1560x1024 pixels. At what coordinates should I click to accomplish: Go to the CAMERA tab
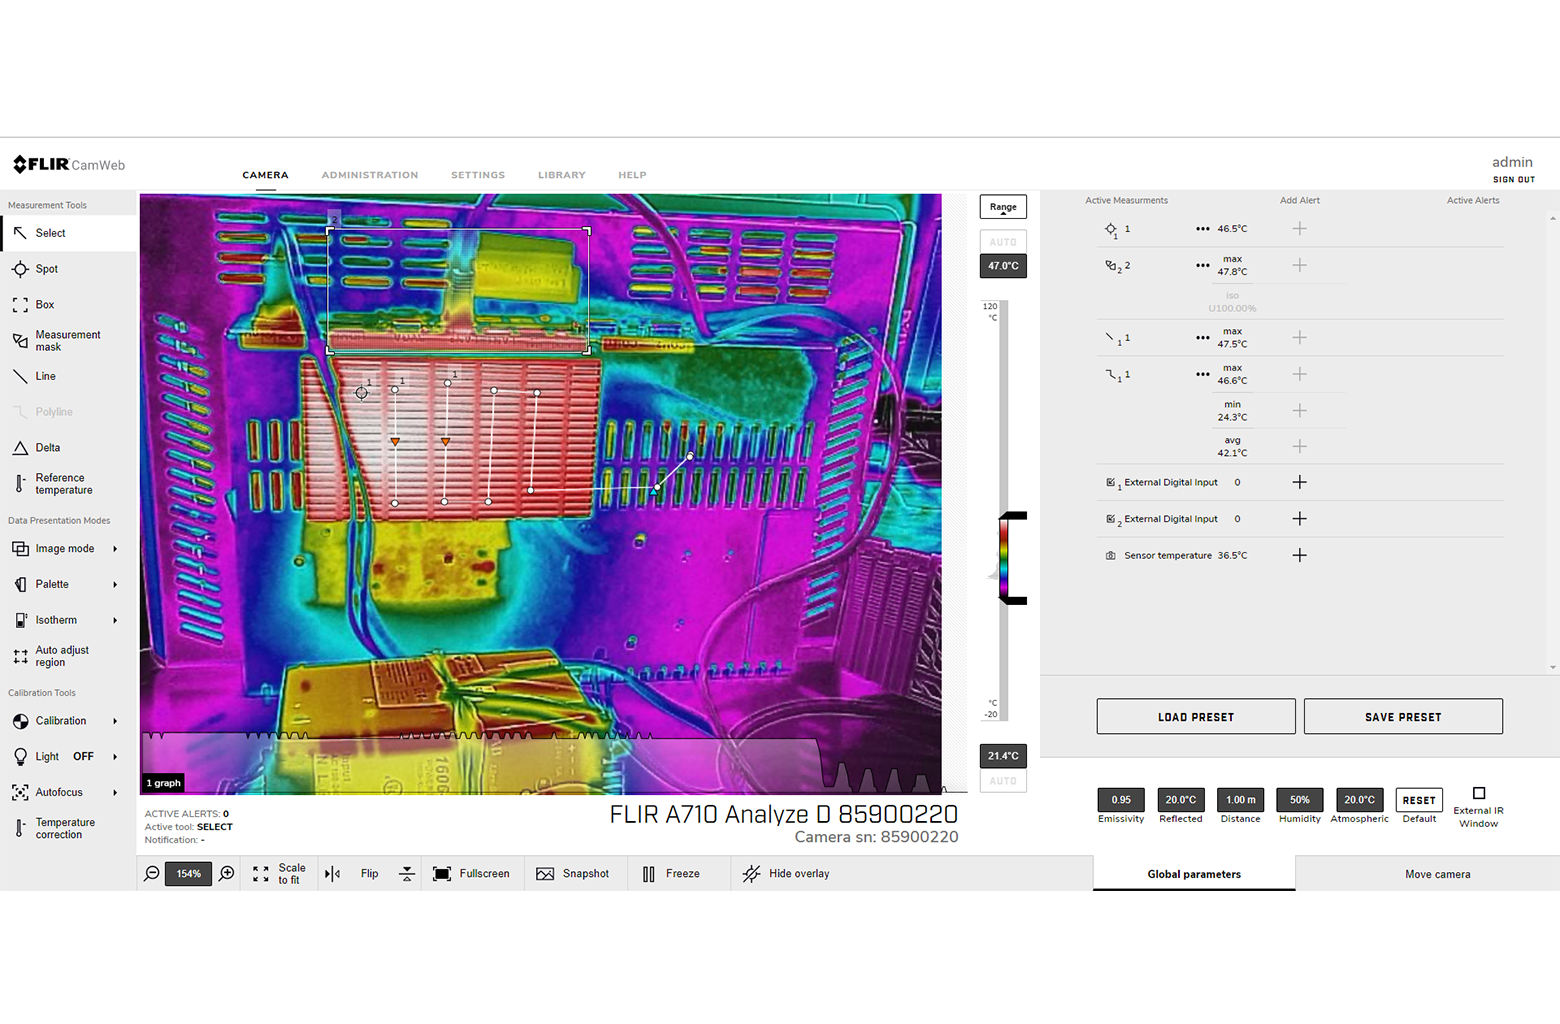pos(265,175)
